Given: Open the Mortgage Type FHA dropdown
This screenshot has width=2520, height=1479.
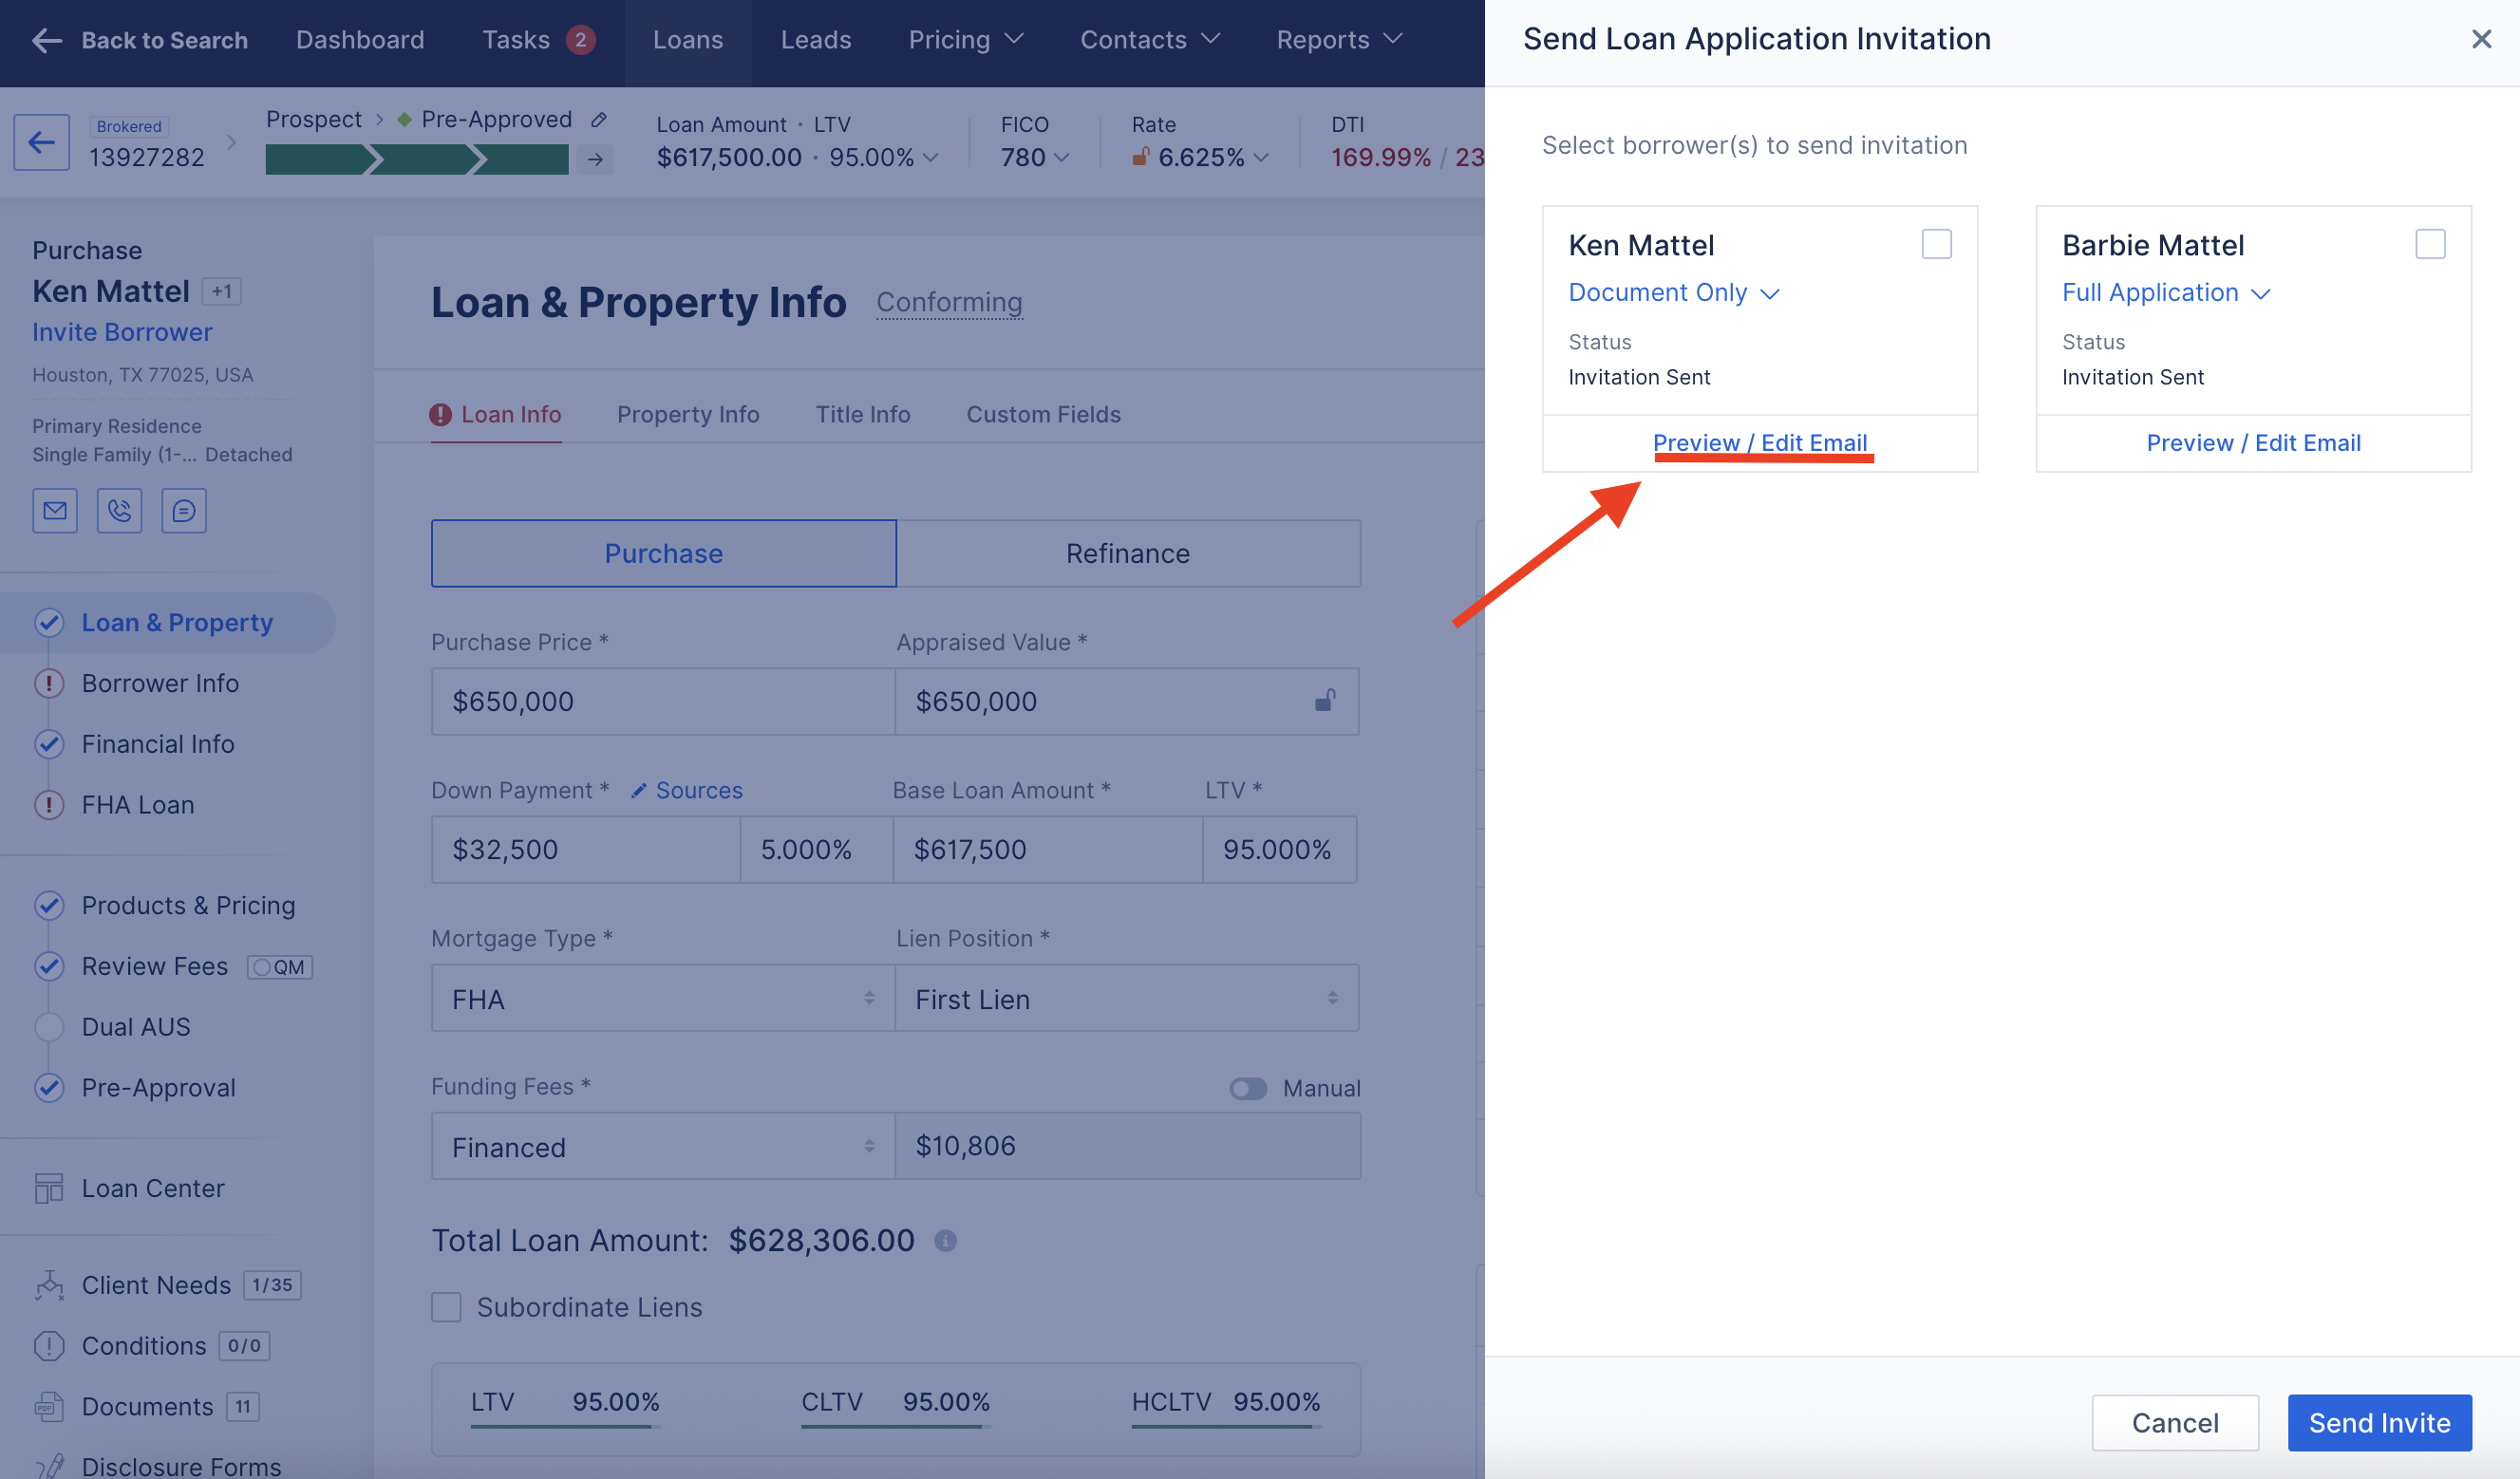Looking at the screenshot, I should (662, 998).
